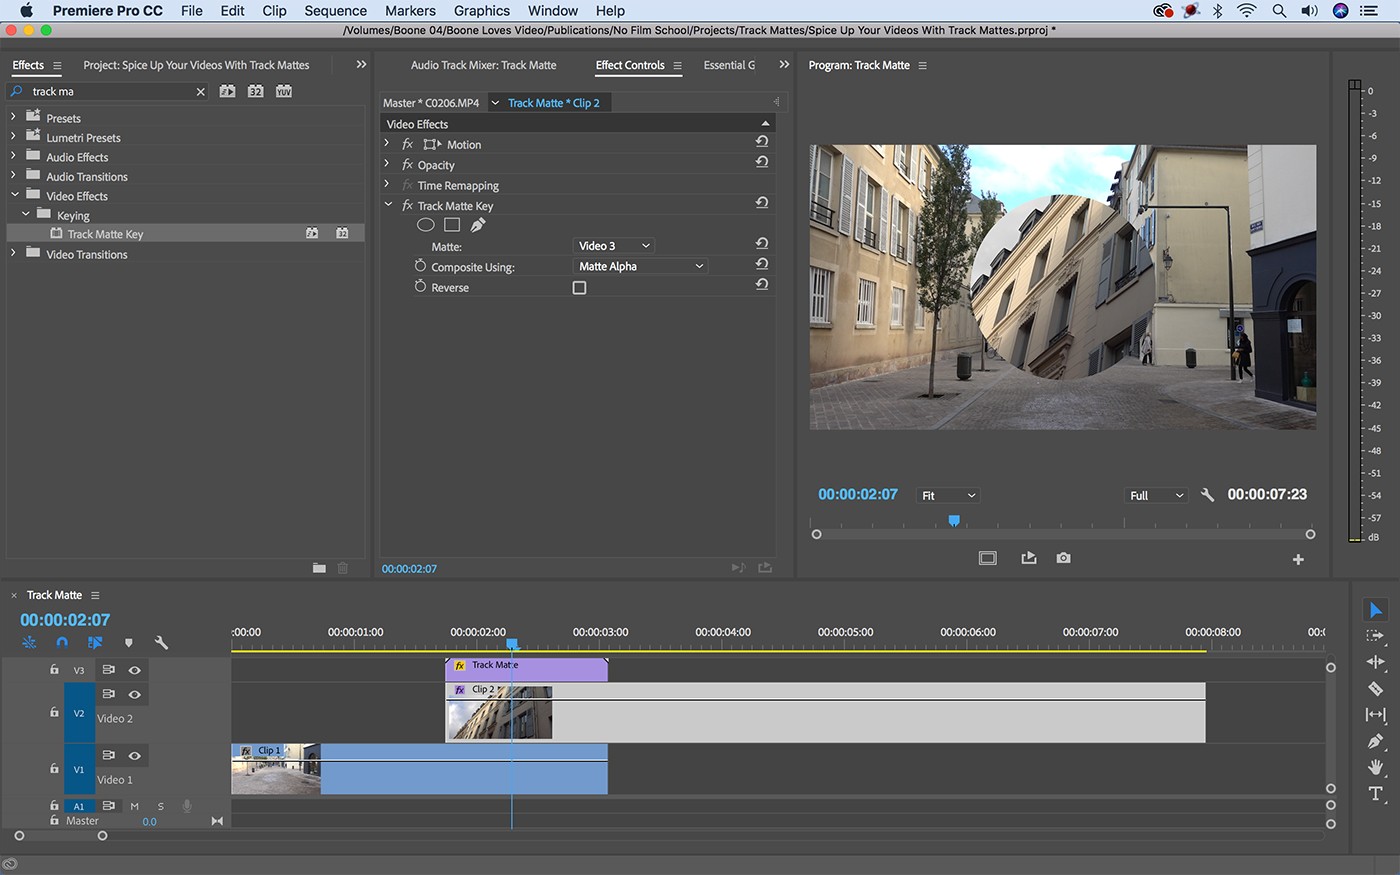Select the Razor tool in the tools panel
Screen dimensions: 1400x875
pyautogui.click(x=1375, y=688)
